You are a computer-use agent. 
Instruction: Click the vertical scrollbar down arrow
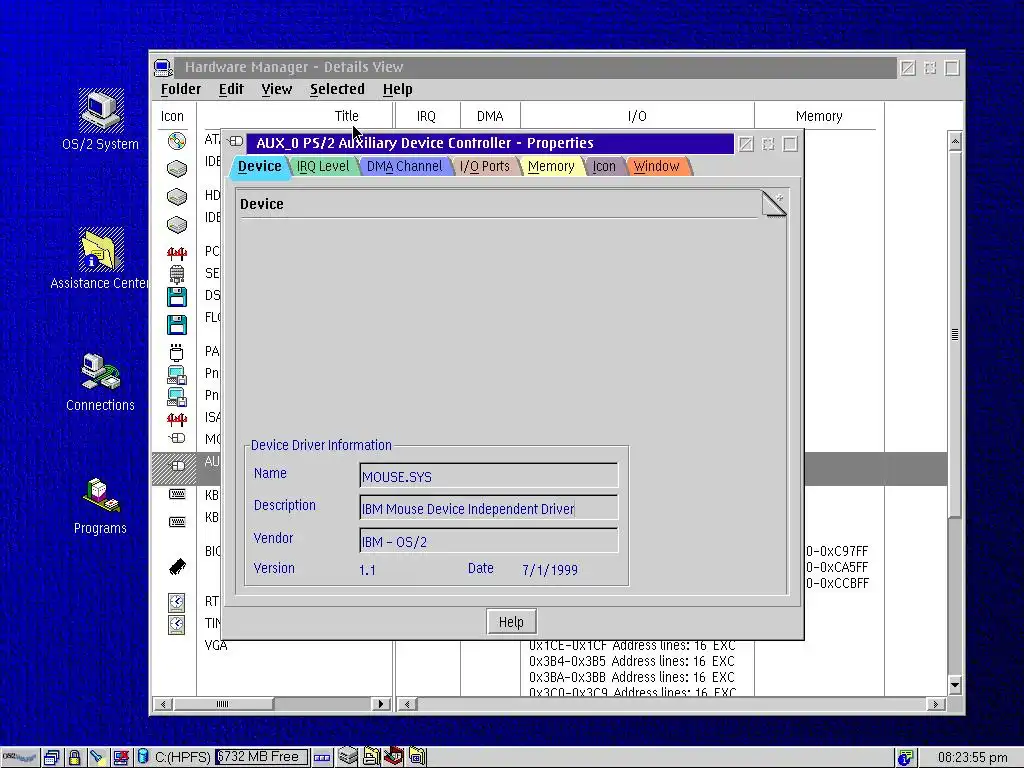click(x=955, y=685)
